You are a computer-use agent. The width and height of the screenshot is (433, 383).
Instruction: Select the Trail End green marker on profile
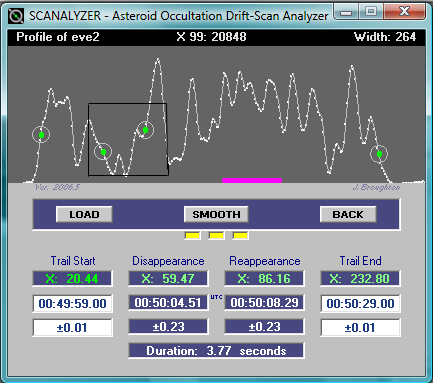click(x=379, y=154)
